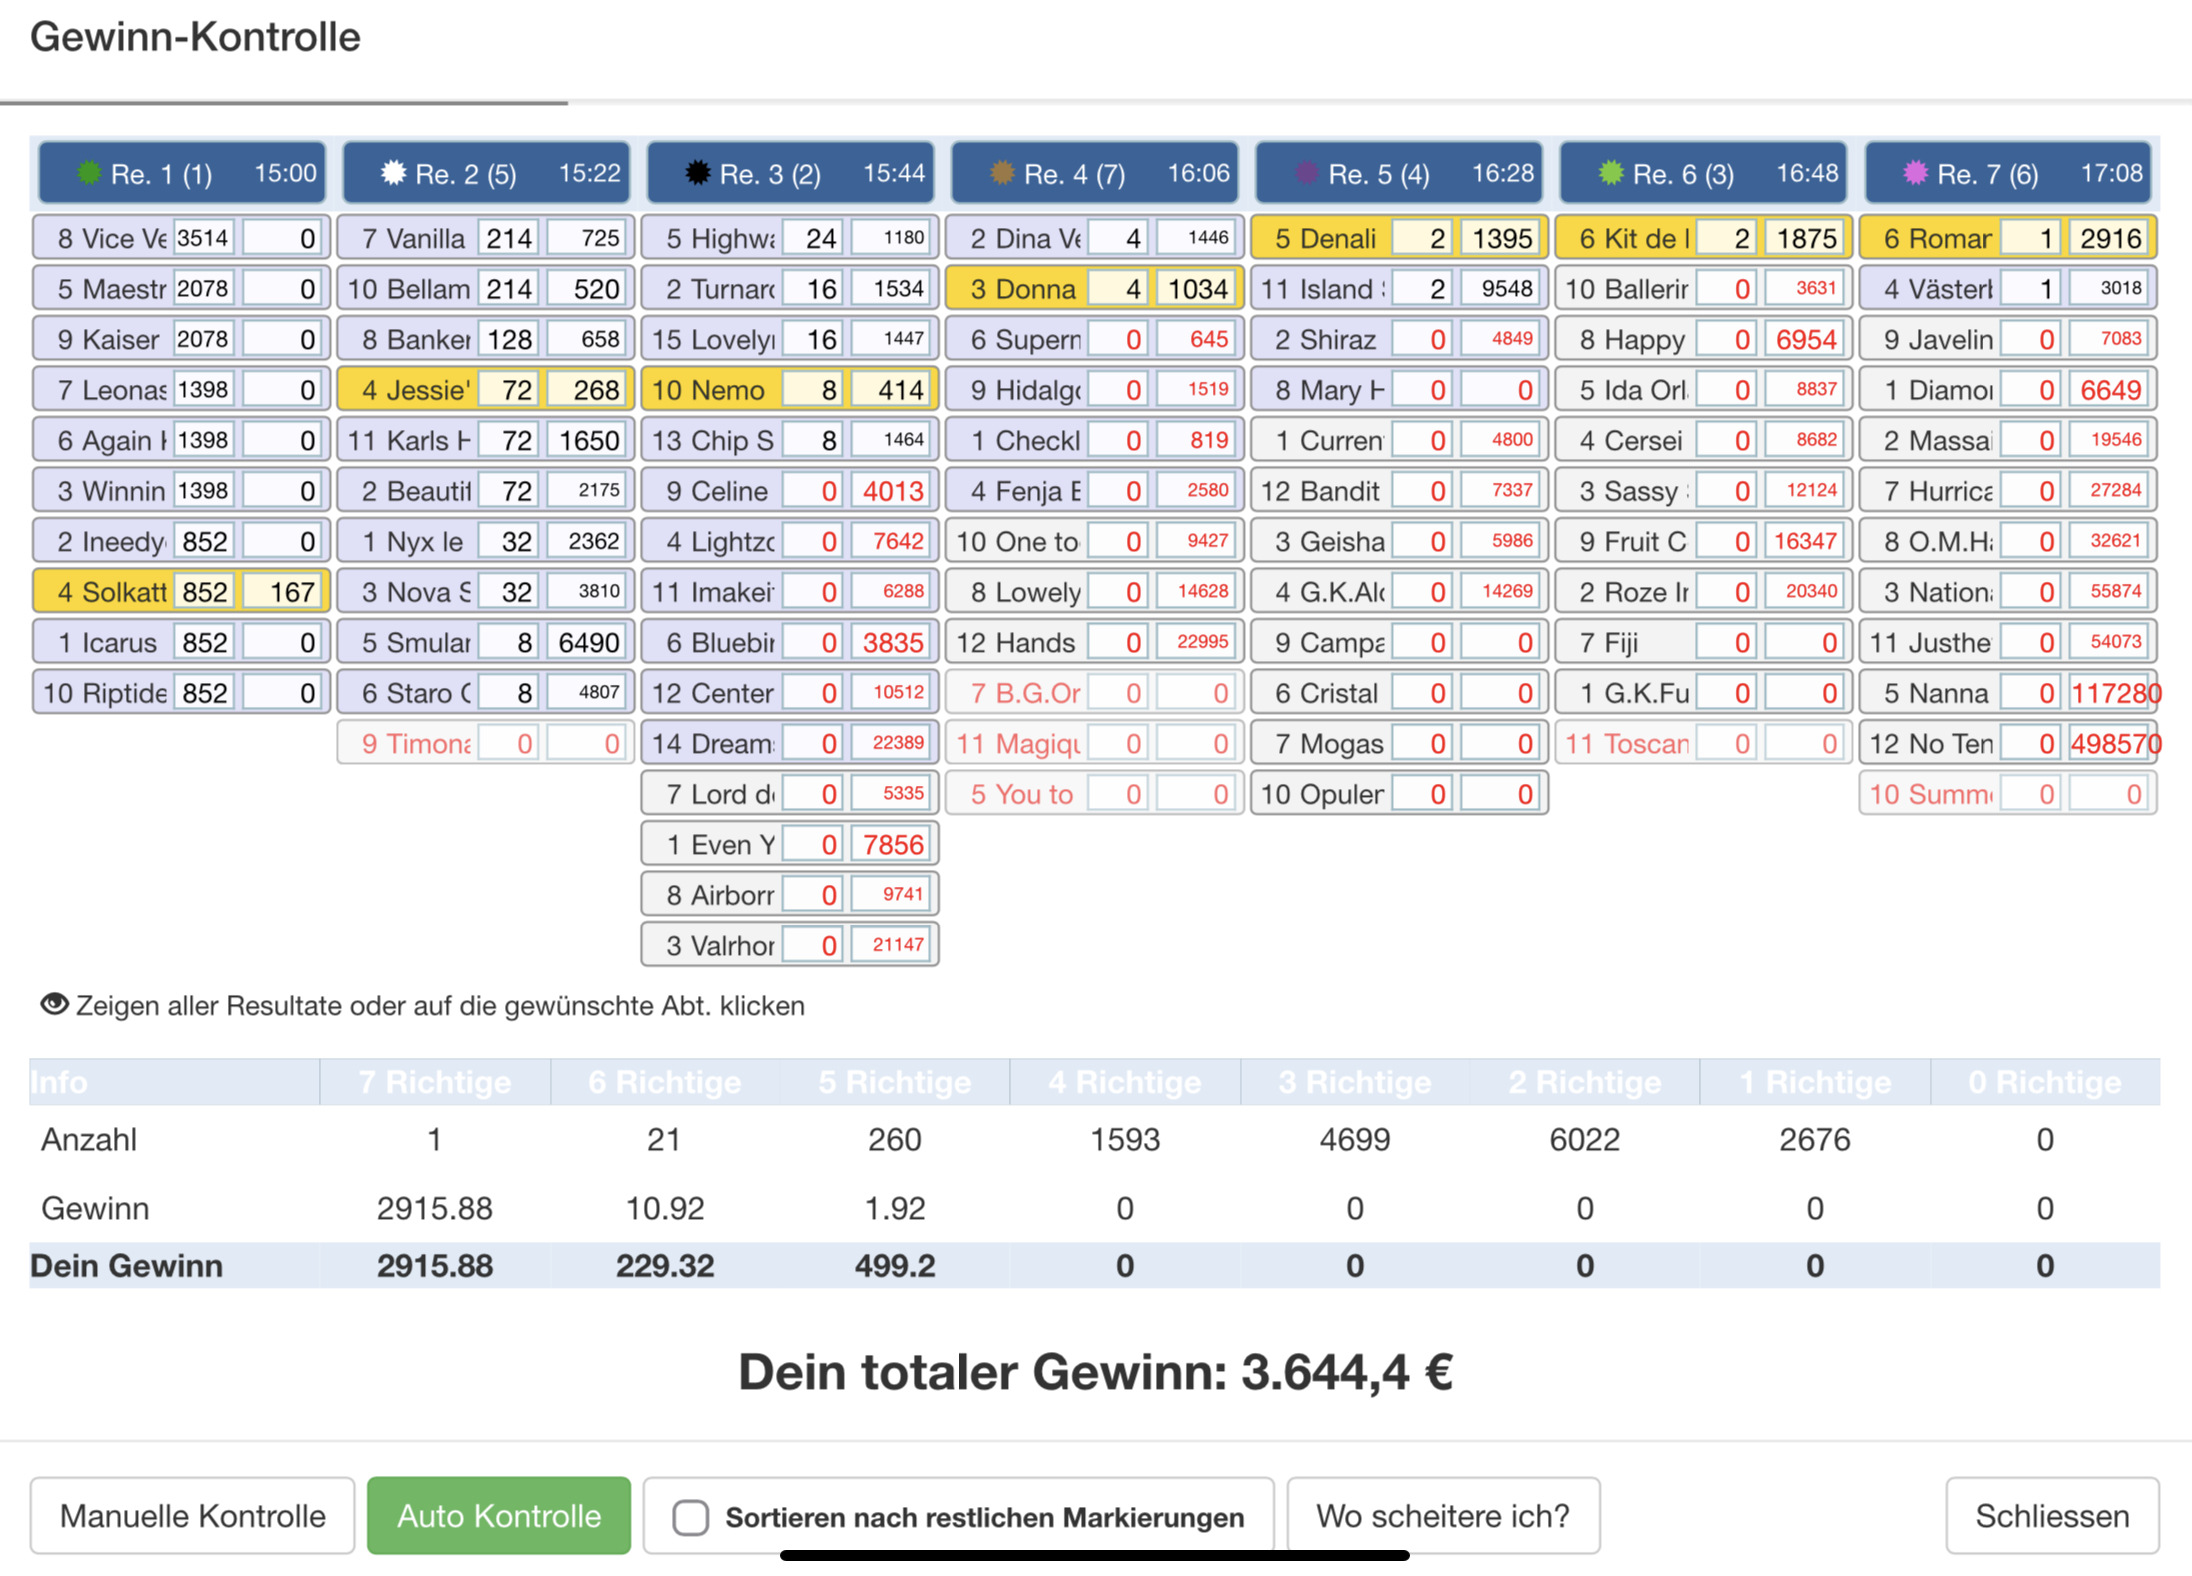Click the Dein Gewinn 229.32 cell

(665, 1265)
